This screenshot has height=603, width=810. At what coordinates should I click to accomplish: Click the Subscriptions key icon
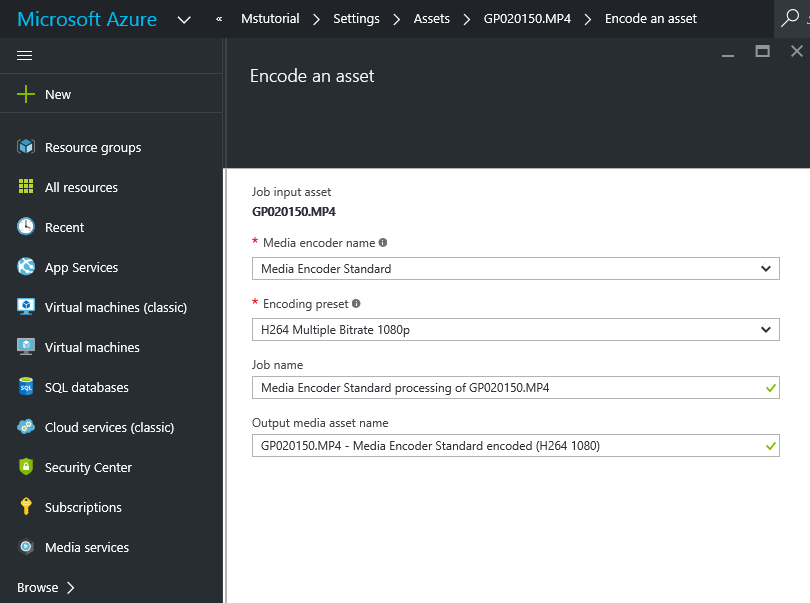[x=26, y=506]
